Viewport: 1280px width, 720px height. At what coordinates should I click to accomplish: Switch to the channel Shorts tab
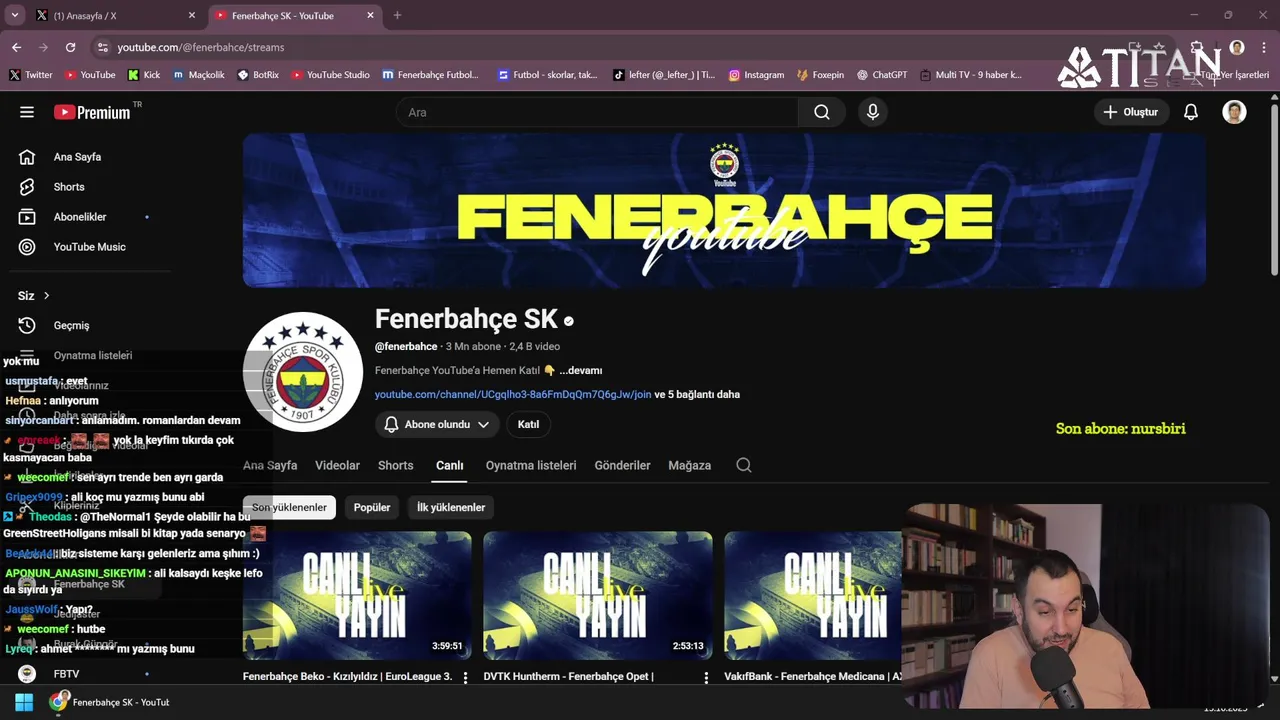point(396,465)
